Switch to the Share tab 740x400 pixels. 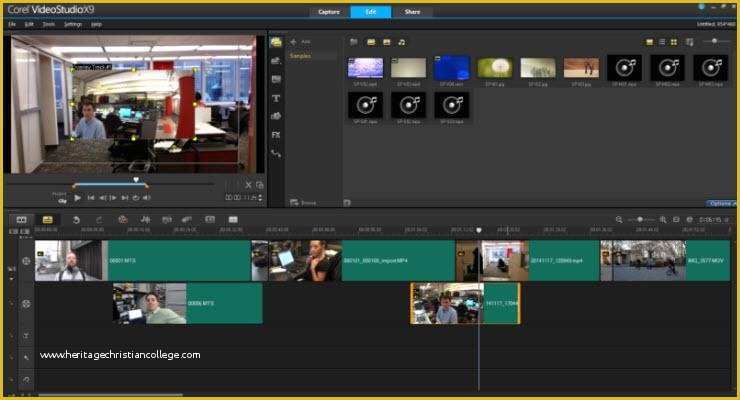(412, 12)
